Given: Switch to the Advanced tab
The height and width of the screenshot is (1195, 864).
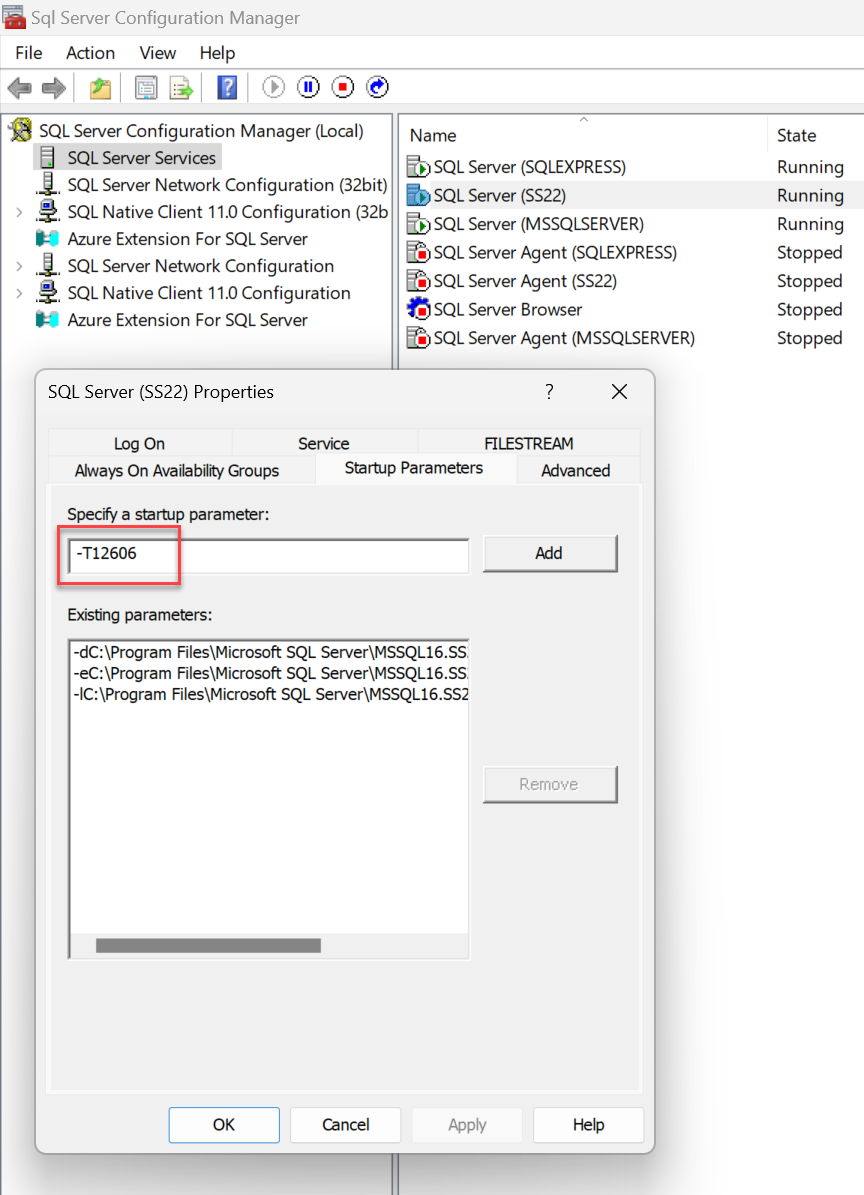Looking at the screenshot, I should tap(576, 470).
